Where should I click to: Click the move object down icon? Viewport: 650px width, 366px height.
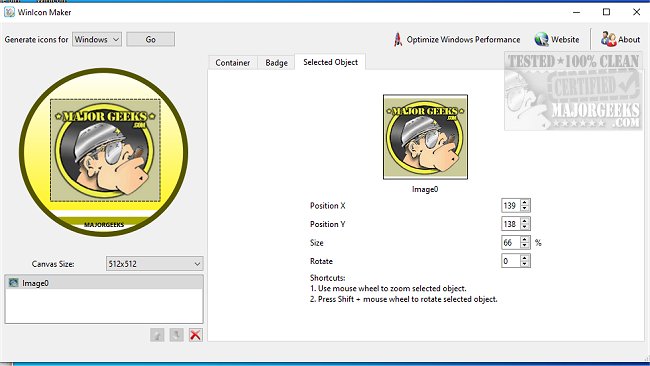coord(176,335)
